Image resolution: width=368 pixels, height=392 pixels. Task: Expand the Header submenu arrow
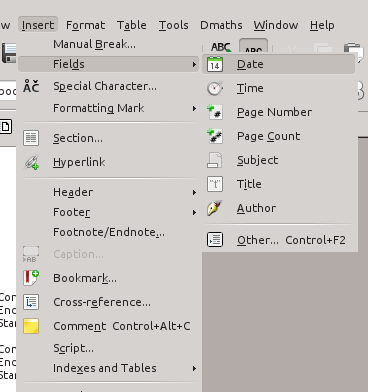(x=194, y=192)
